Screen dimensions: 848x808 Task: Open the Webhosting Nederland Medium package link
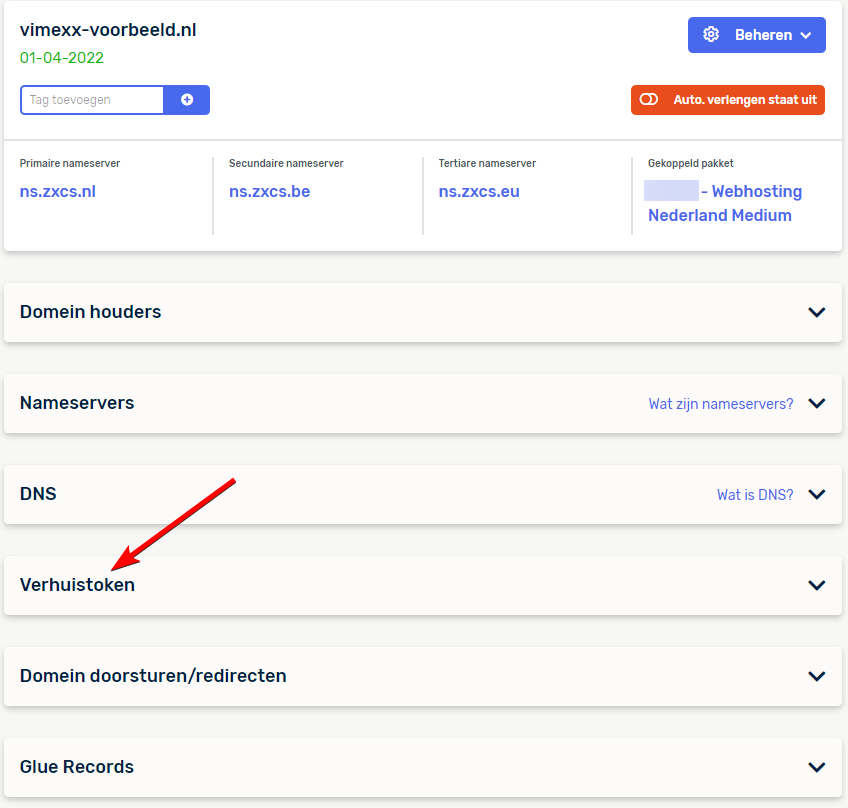(724, 204)
